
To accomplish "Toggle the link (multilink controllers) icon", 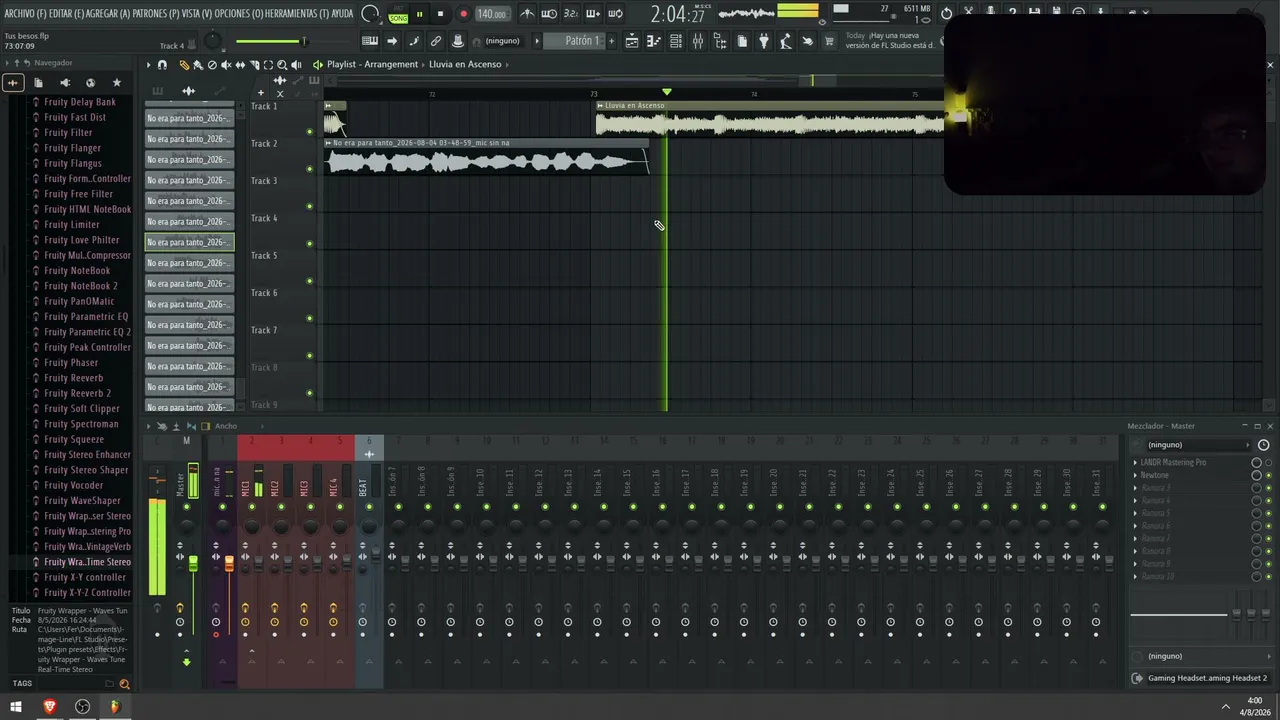I will coord(436,41).
